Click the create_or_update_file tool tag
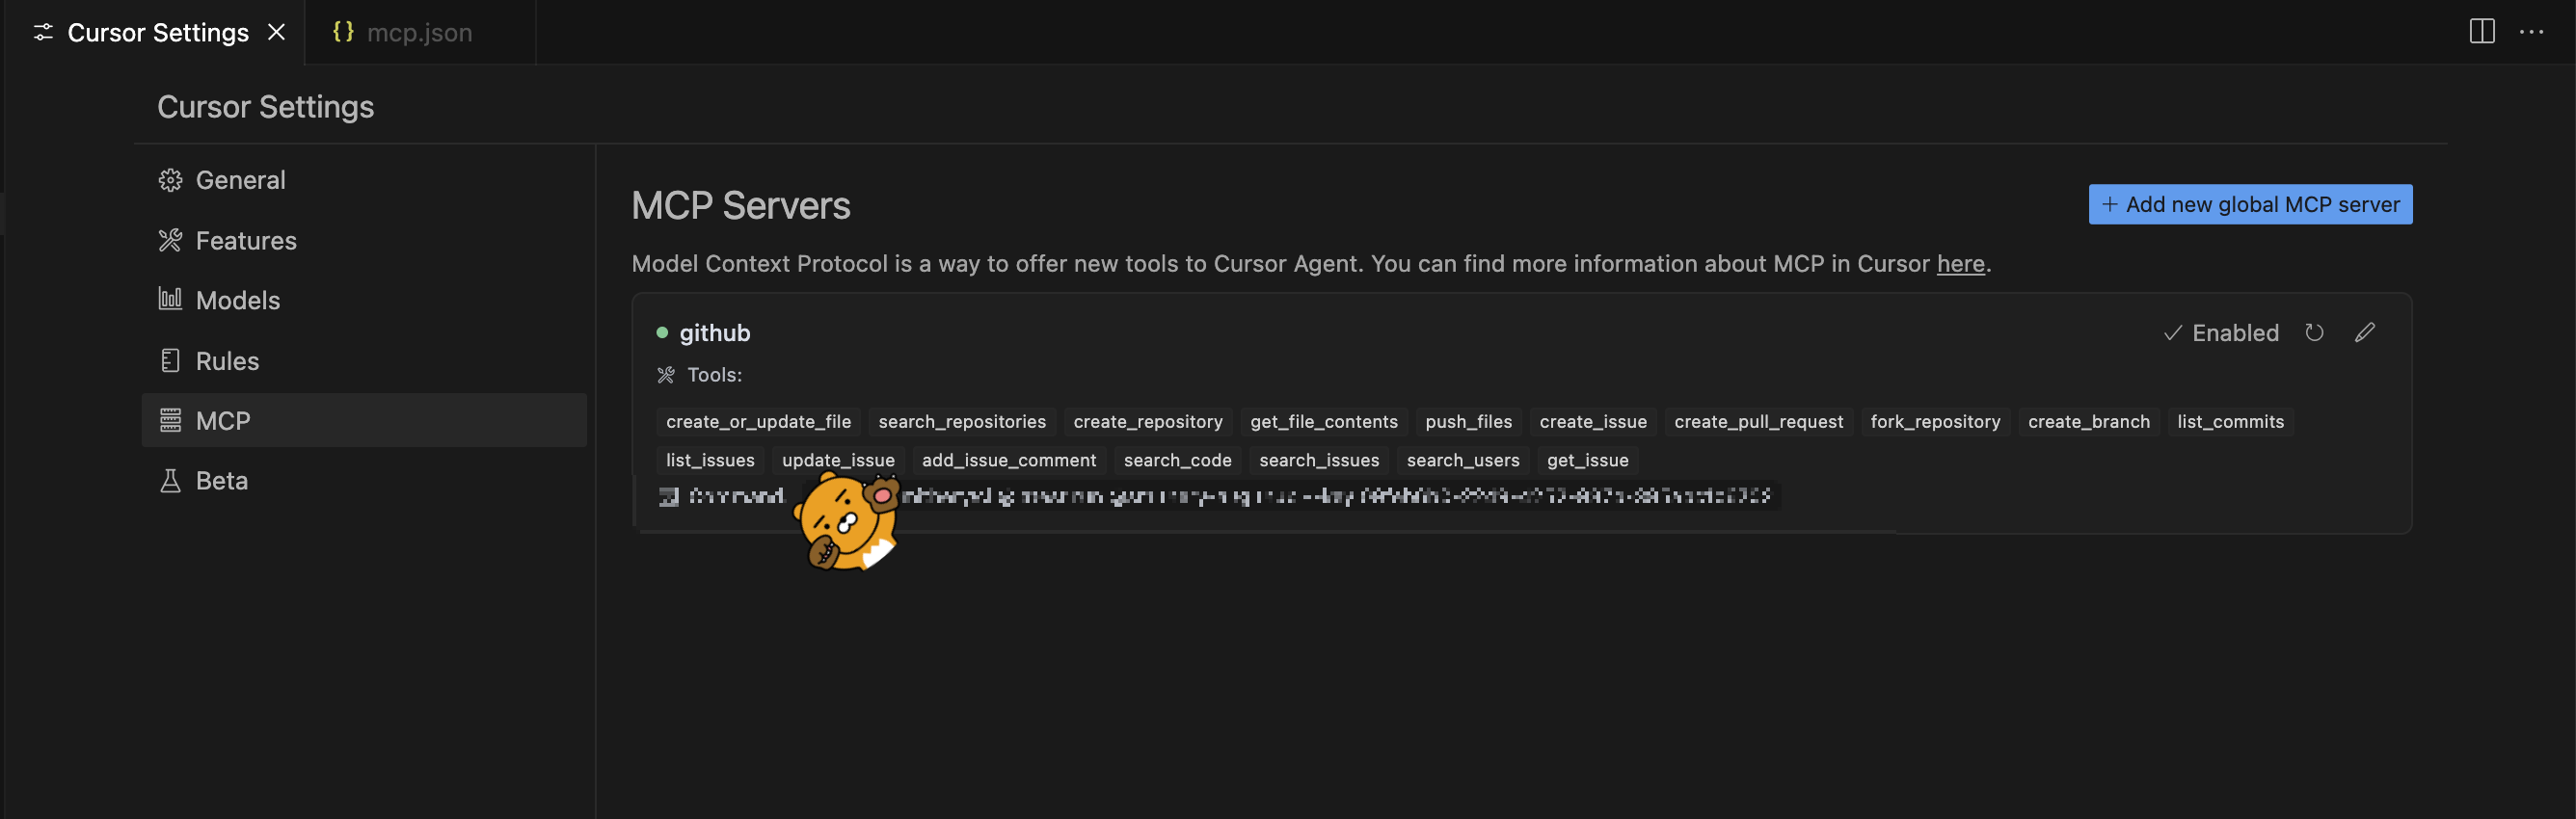This screenshot has height=819, width=2576. click(758, 421)
